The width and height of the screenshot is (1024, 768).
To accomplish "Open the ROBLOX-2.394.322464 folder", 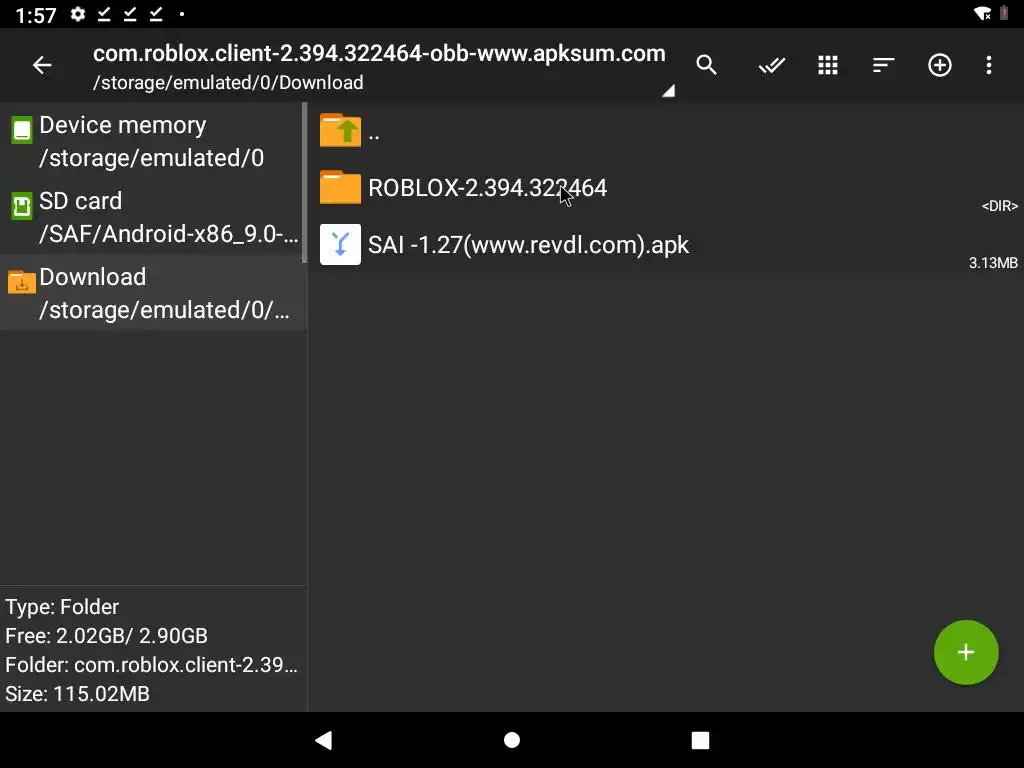I will pyautogui.click(x=665, y=187).
